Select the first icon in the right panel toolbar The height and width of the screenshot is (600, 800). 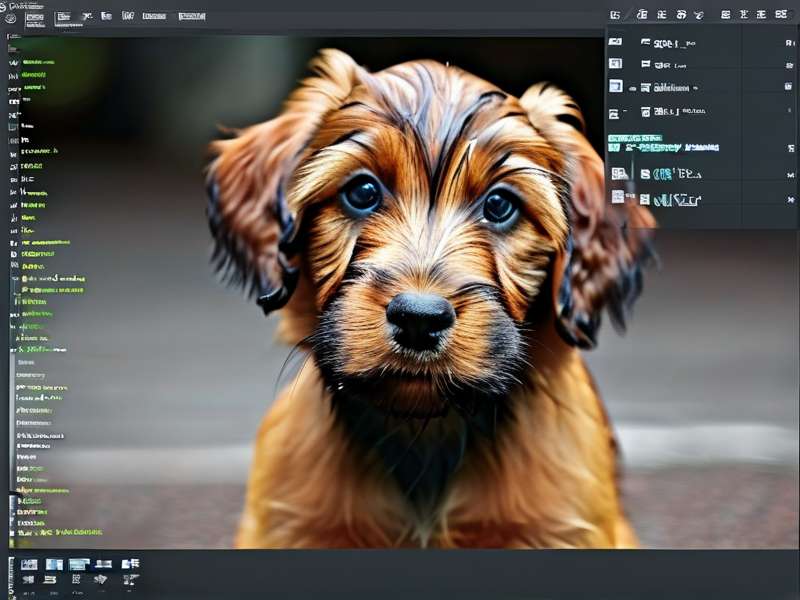615,15
